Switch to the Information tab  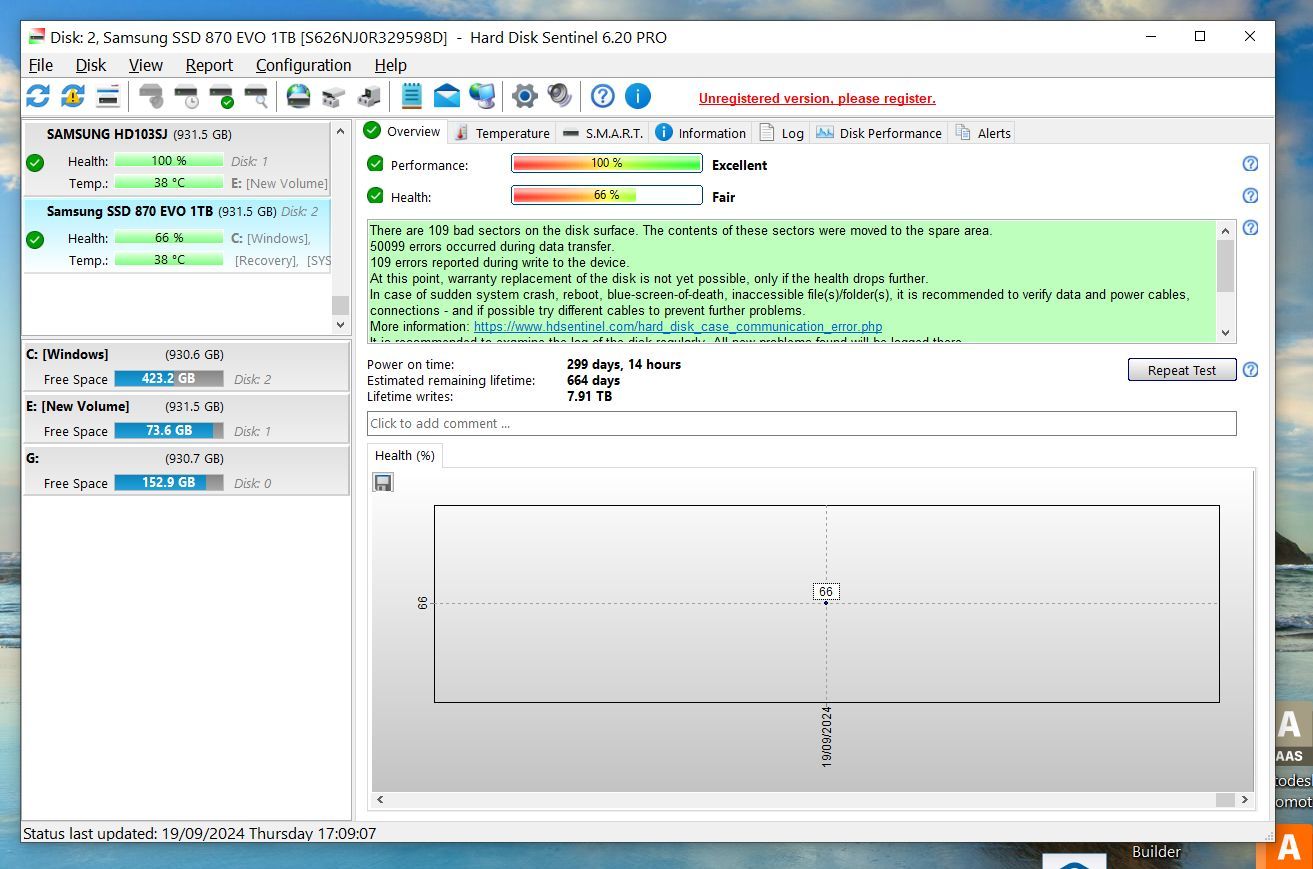700,133
